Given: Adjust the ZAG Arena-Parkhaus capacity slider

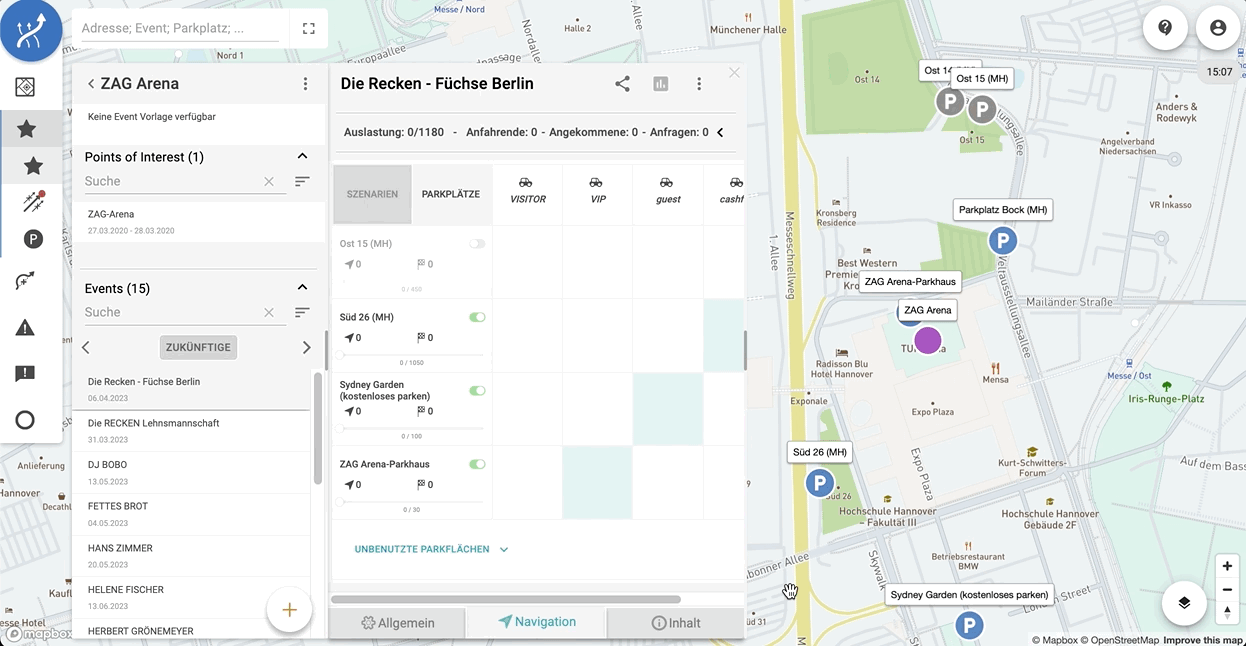Looking at the screenshot, I should click(x=412, y=501).
